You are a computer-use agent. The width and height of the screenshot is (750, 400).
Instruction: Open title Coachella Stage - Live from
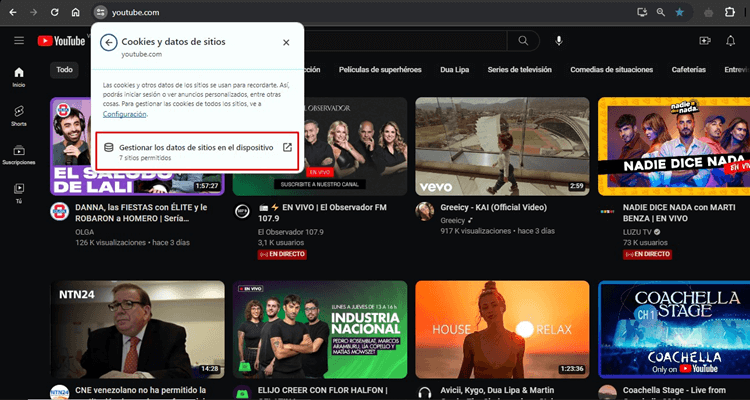(x=674, y=390)
